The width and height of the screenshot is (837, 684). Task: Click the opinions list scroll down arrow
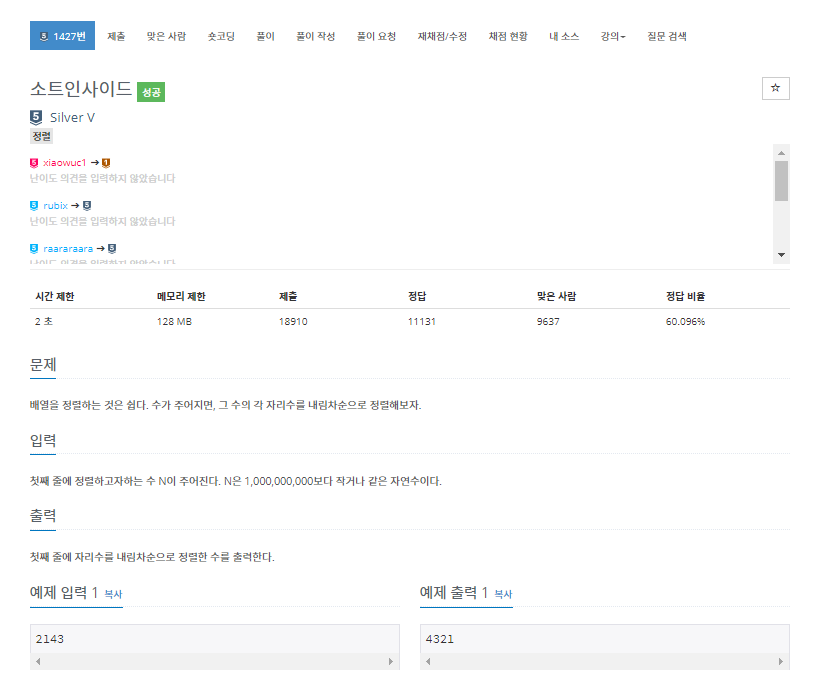tap(781, 255)
